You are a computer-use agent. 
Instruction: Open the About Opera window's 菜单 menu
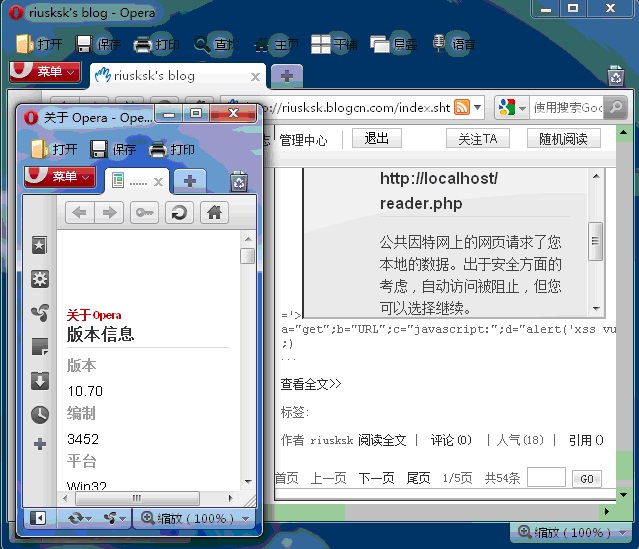60,176
